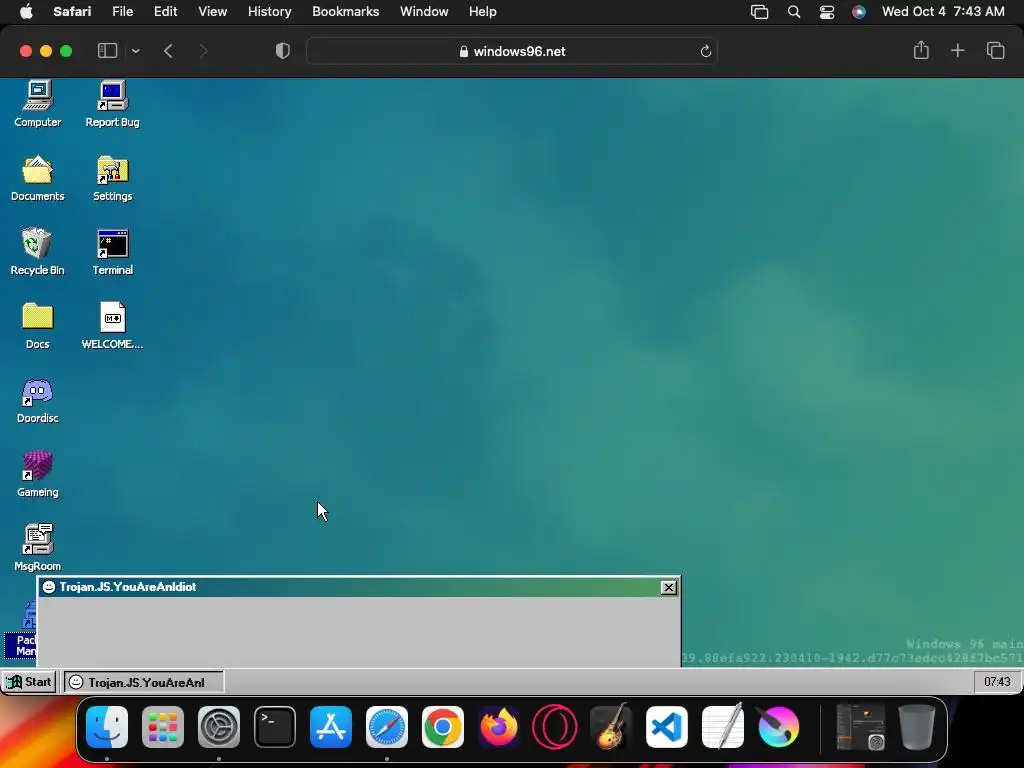This screenshot has width=1024, height=768.
Task: Open App Store from the Dock
Action: [330, 726]
